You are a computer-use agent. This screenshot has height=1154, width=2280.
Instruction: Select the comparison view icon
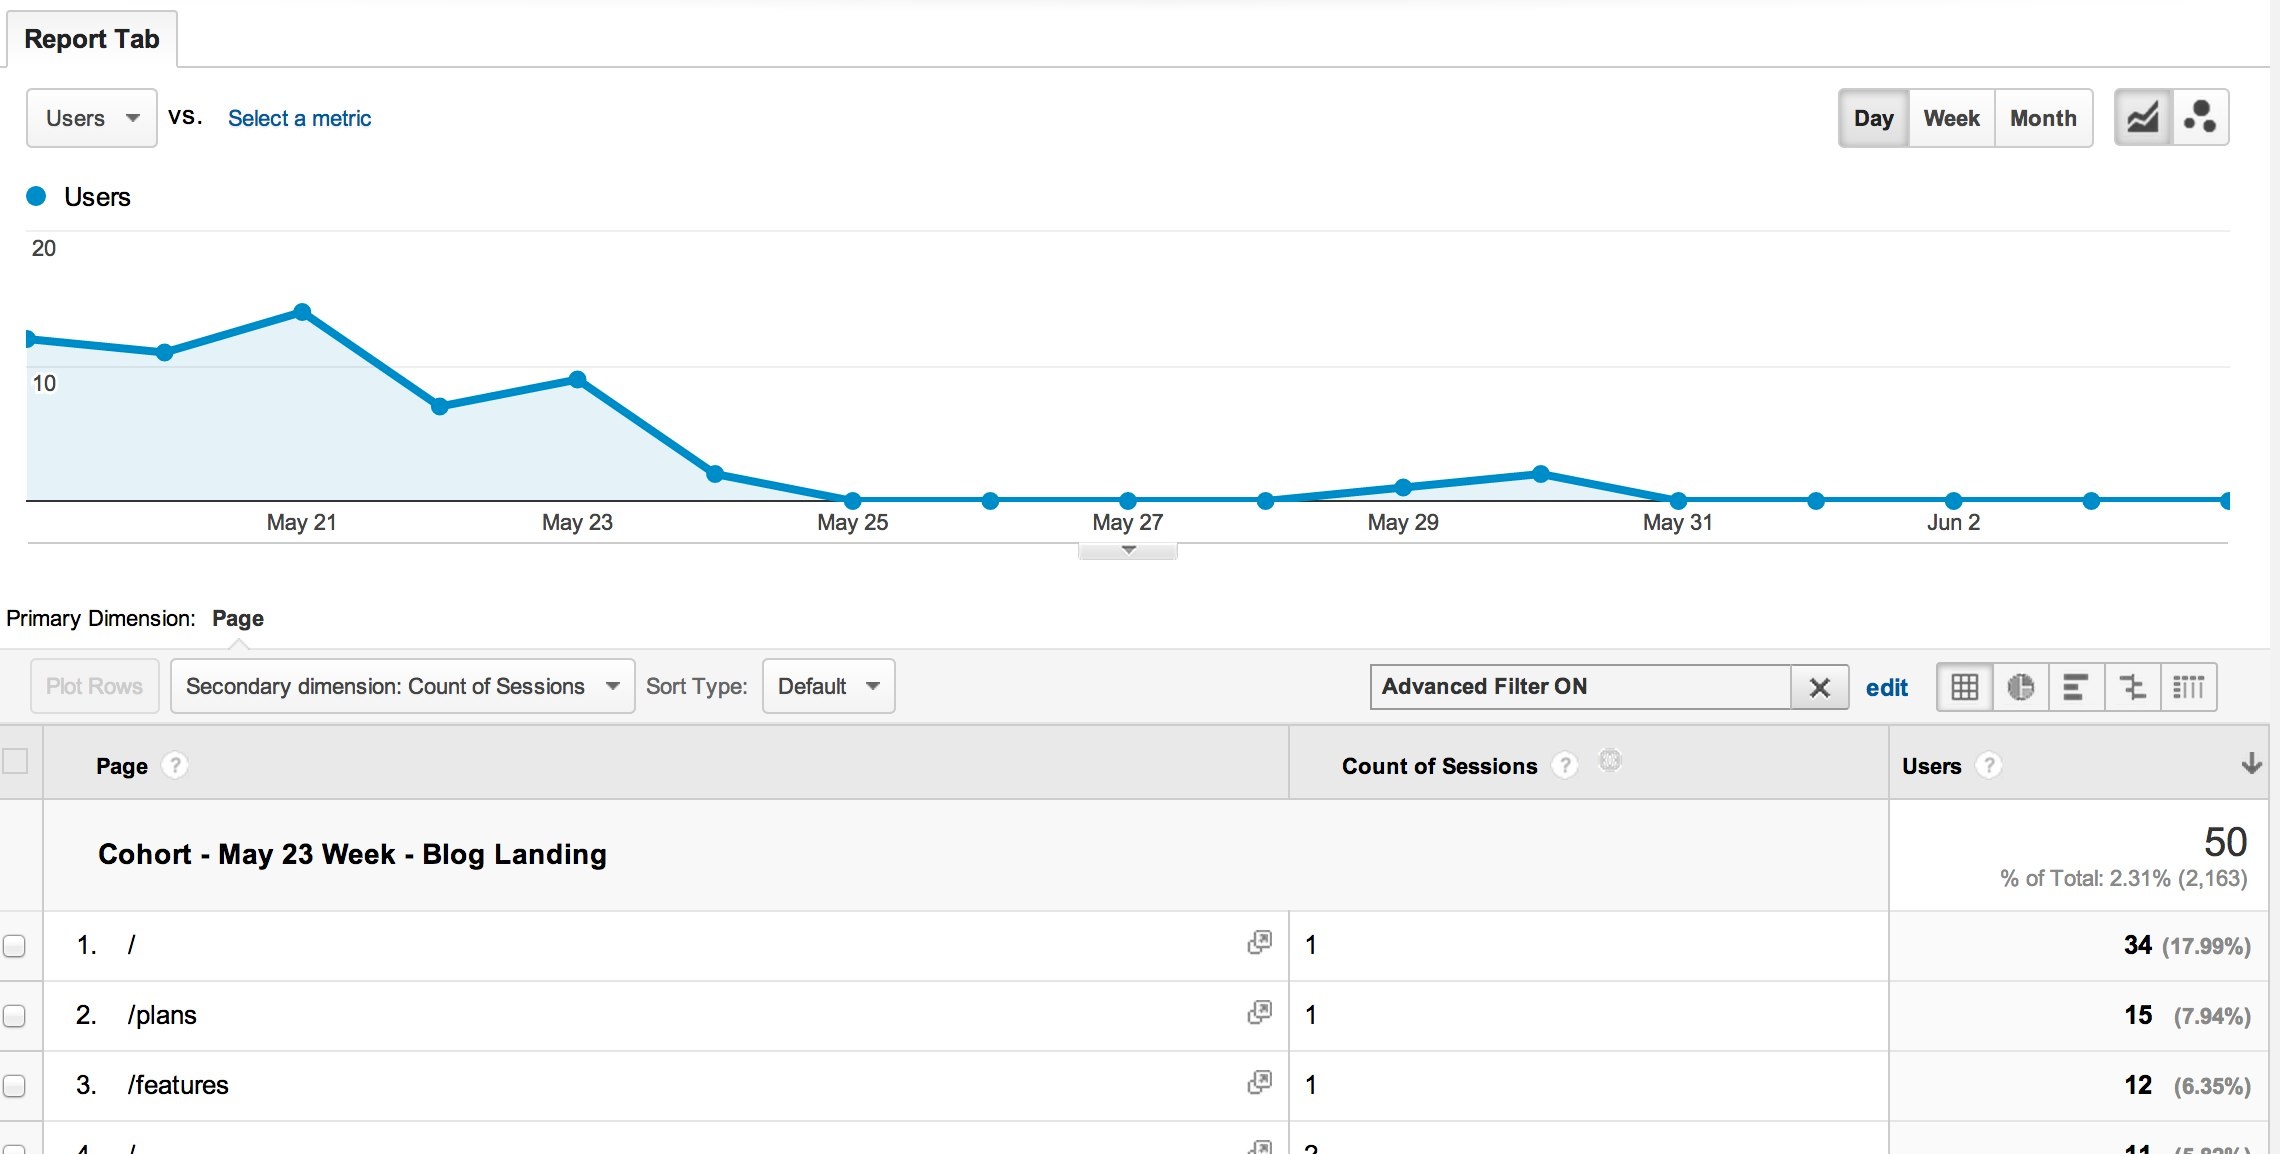[2132, 687]
